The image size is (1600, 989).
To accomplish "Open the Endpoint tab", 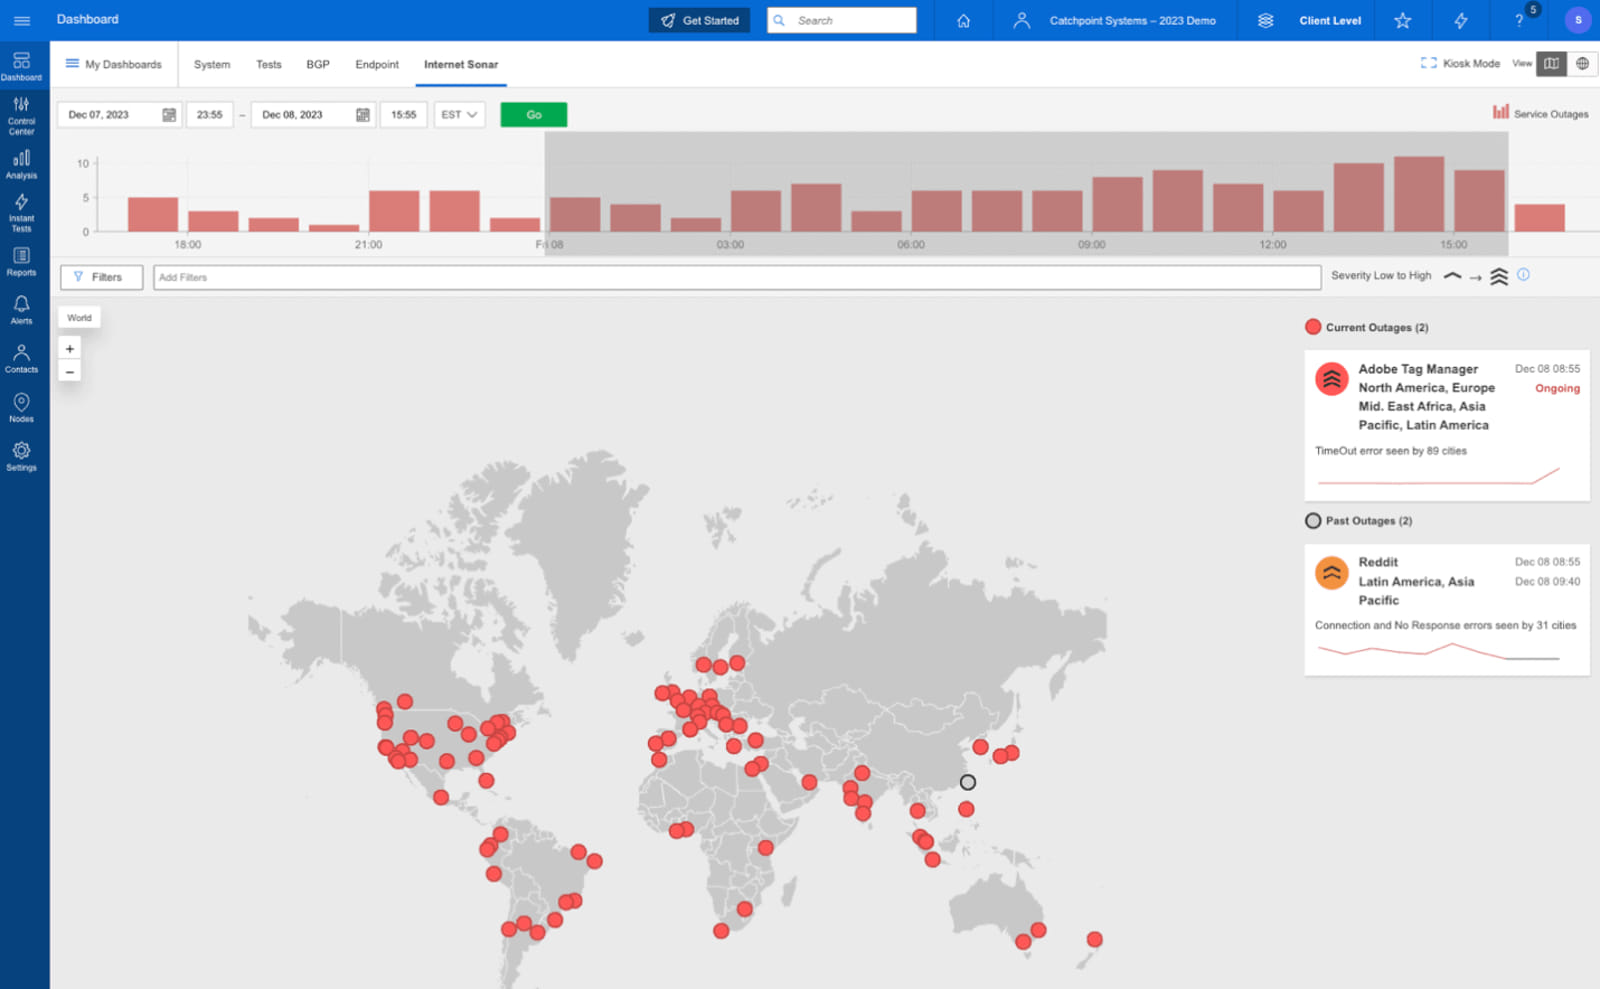I will [x=377, y=64].
